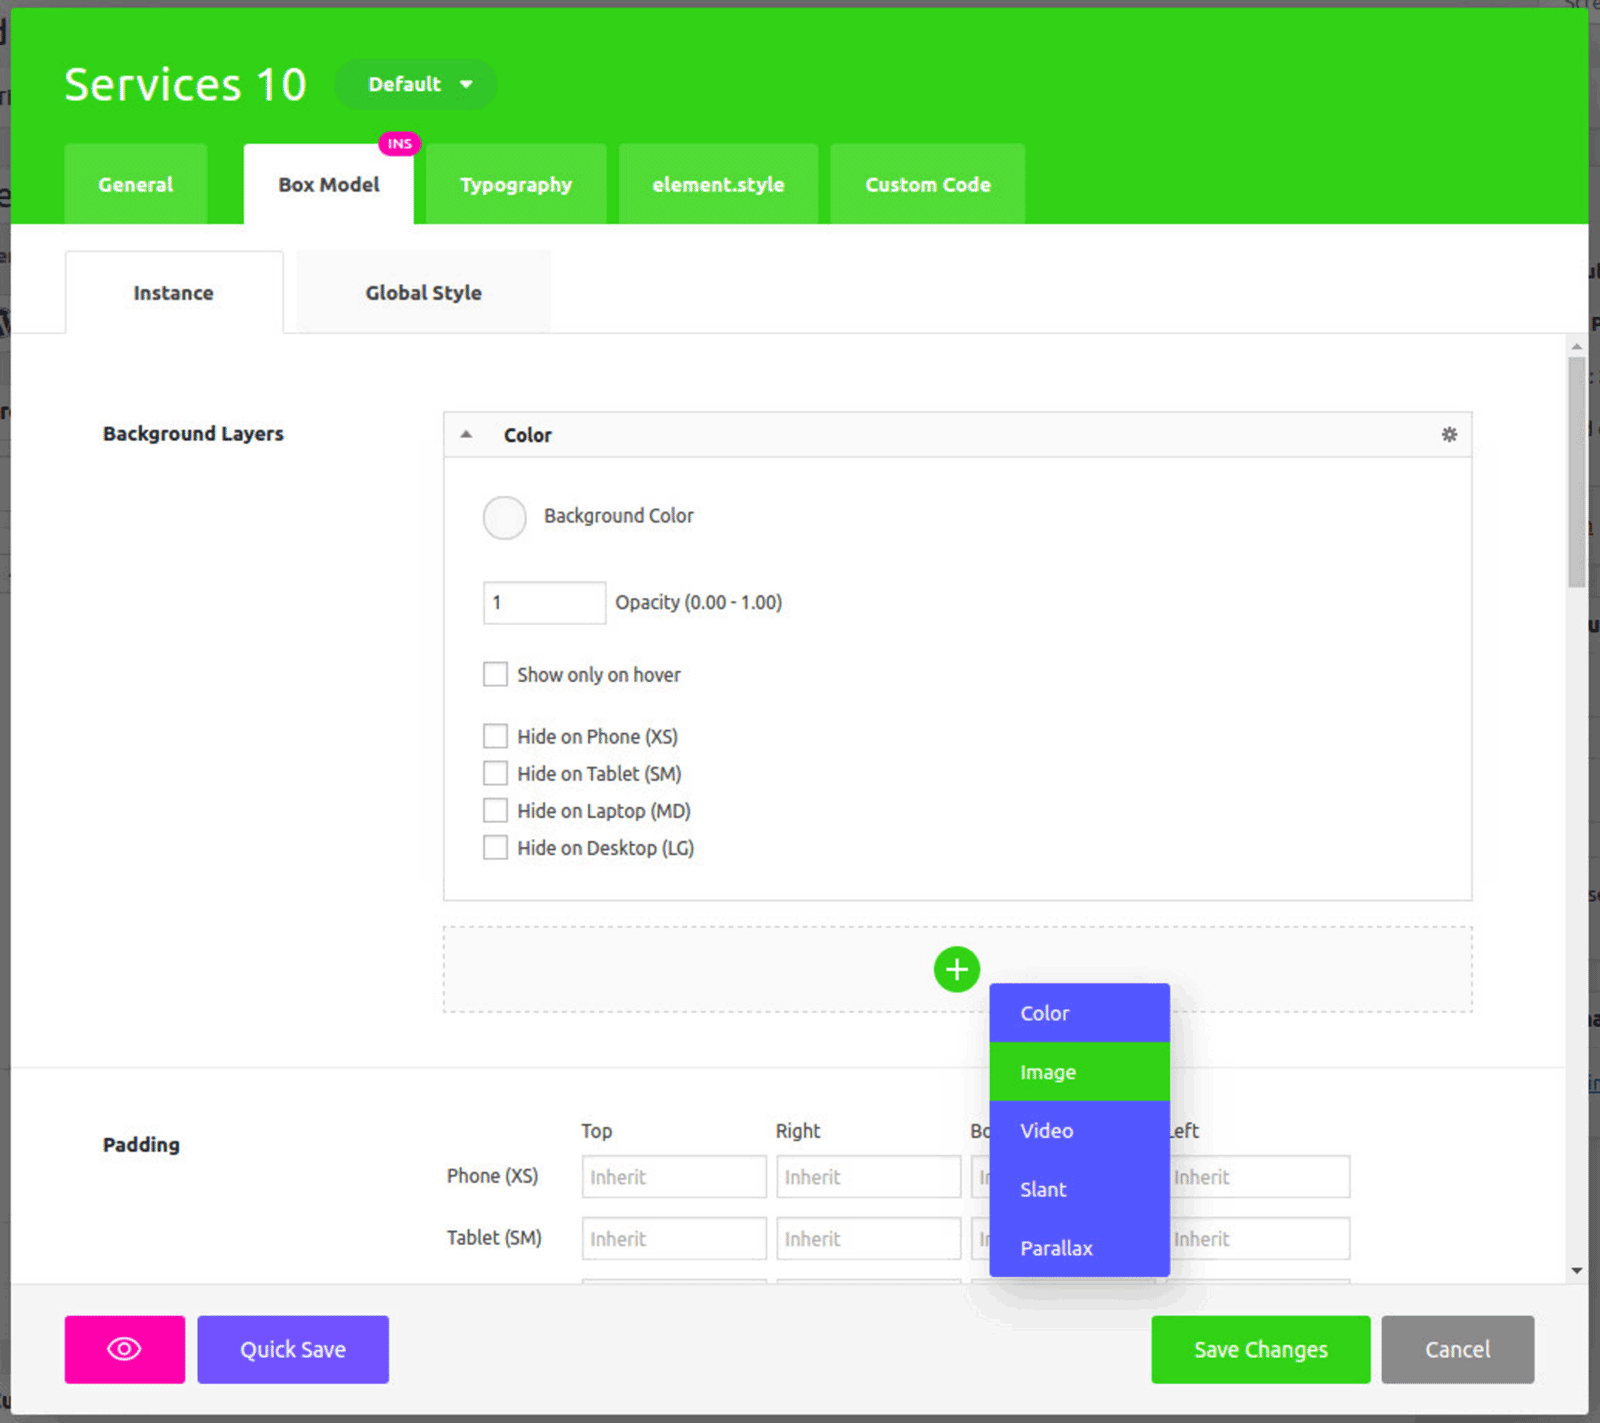Screen dimensions: 1600x1423
Task: Open the Default style dropdown
Action: (417, 84)
